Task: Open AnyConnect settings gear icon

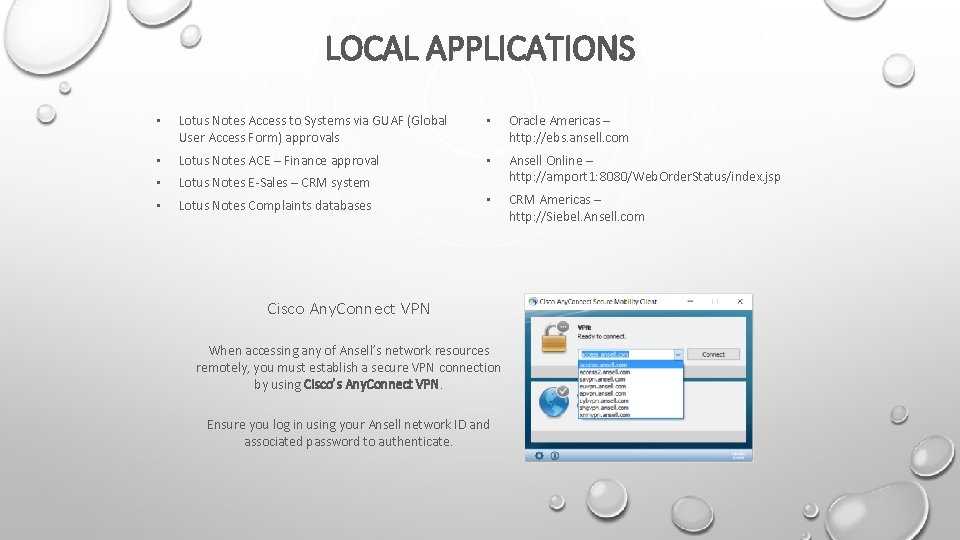Action: click(539, 456)
